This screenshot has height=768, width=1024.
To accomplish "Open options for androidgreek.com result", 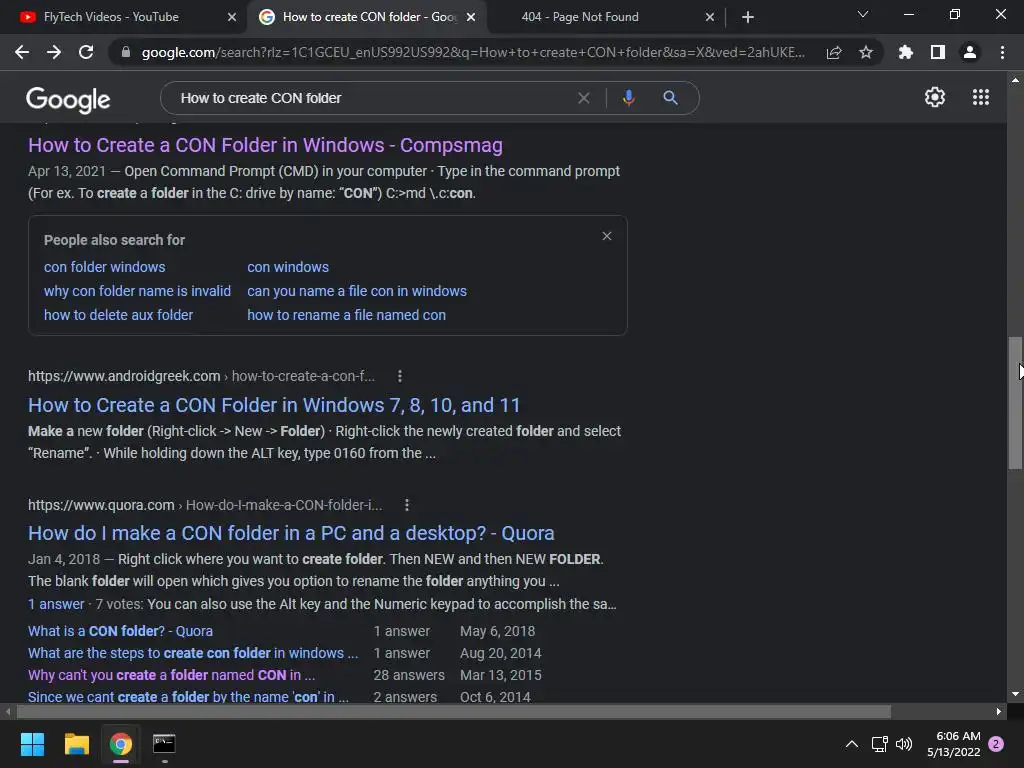I will click(400, 376).
